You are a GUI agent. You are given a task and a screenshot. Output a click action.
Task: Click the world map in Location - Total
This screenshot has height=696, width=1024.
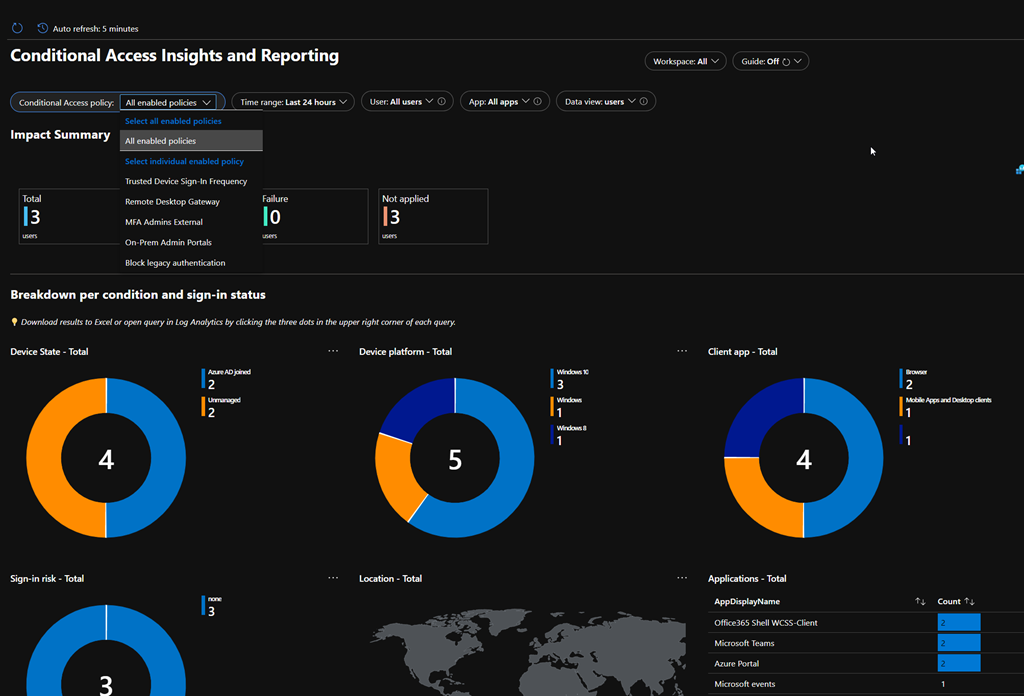528,653
